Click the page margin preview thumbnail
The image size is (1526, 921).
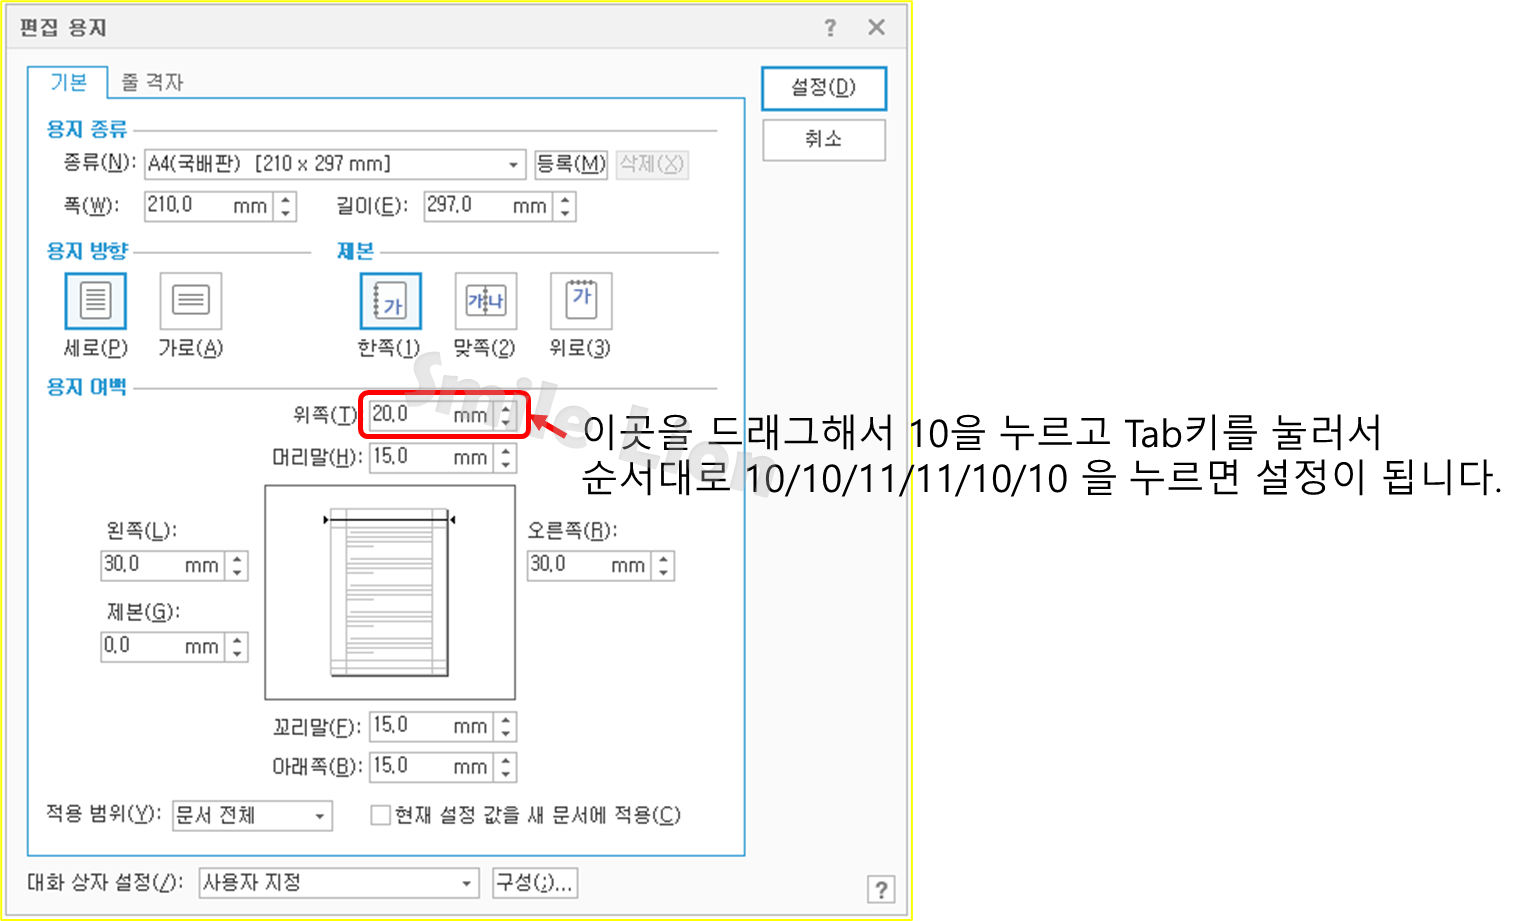click(x=390, y=592)
